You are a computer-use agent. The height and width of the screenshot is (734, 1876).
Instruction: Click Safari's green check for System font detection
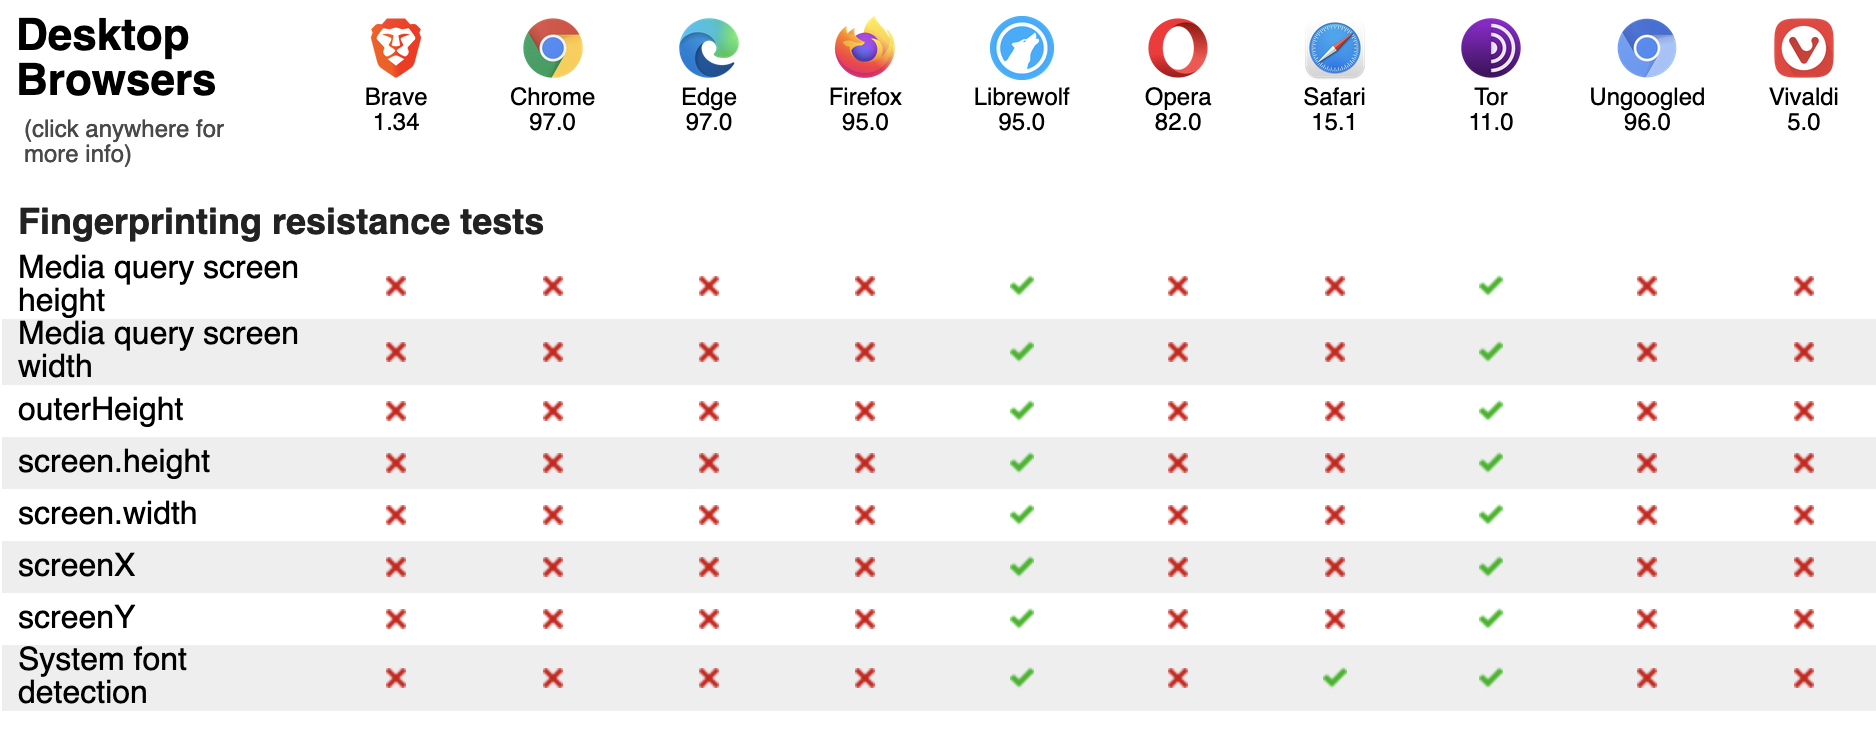tap(1334, 678)
